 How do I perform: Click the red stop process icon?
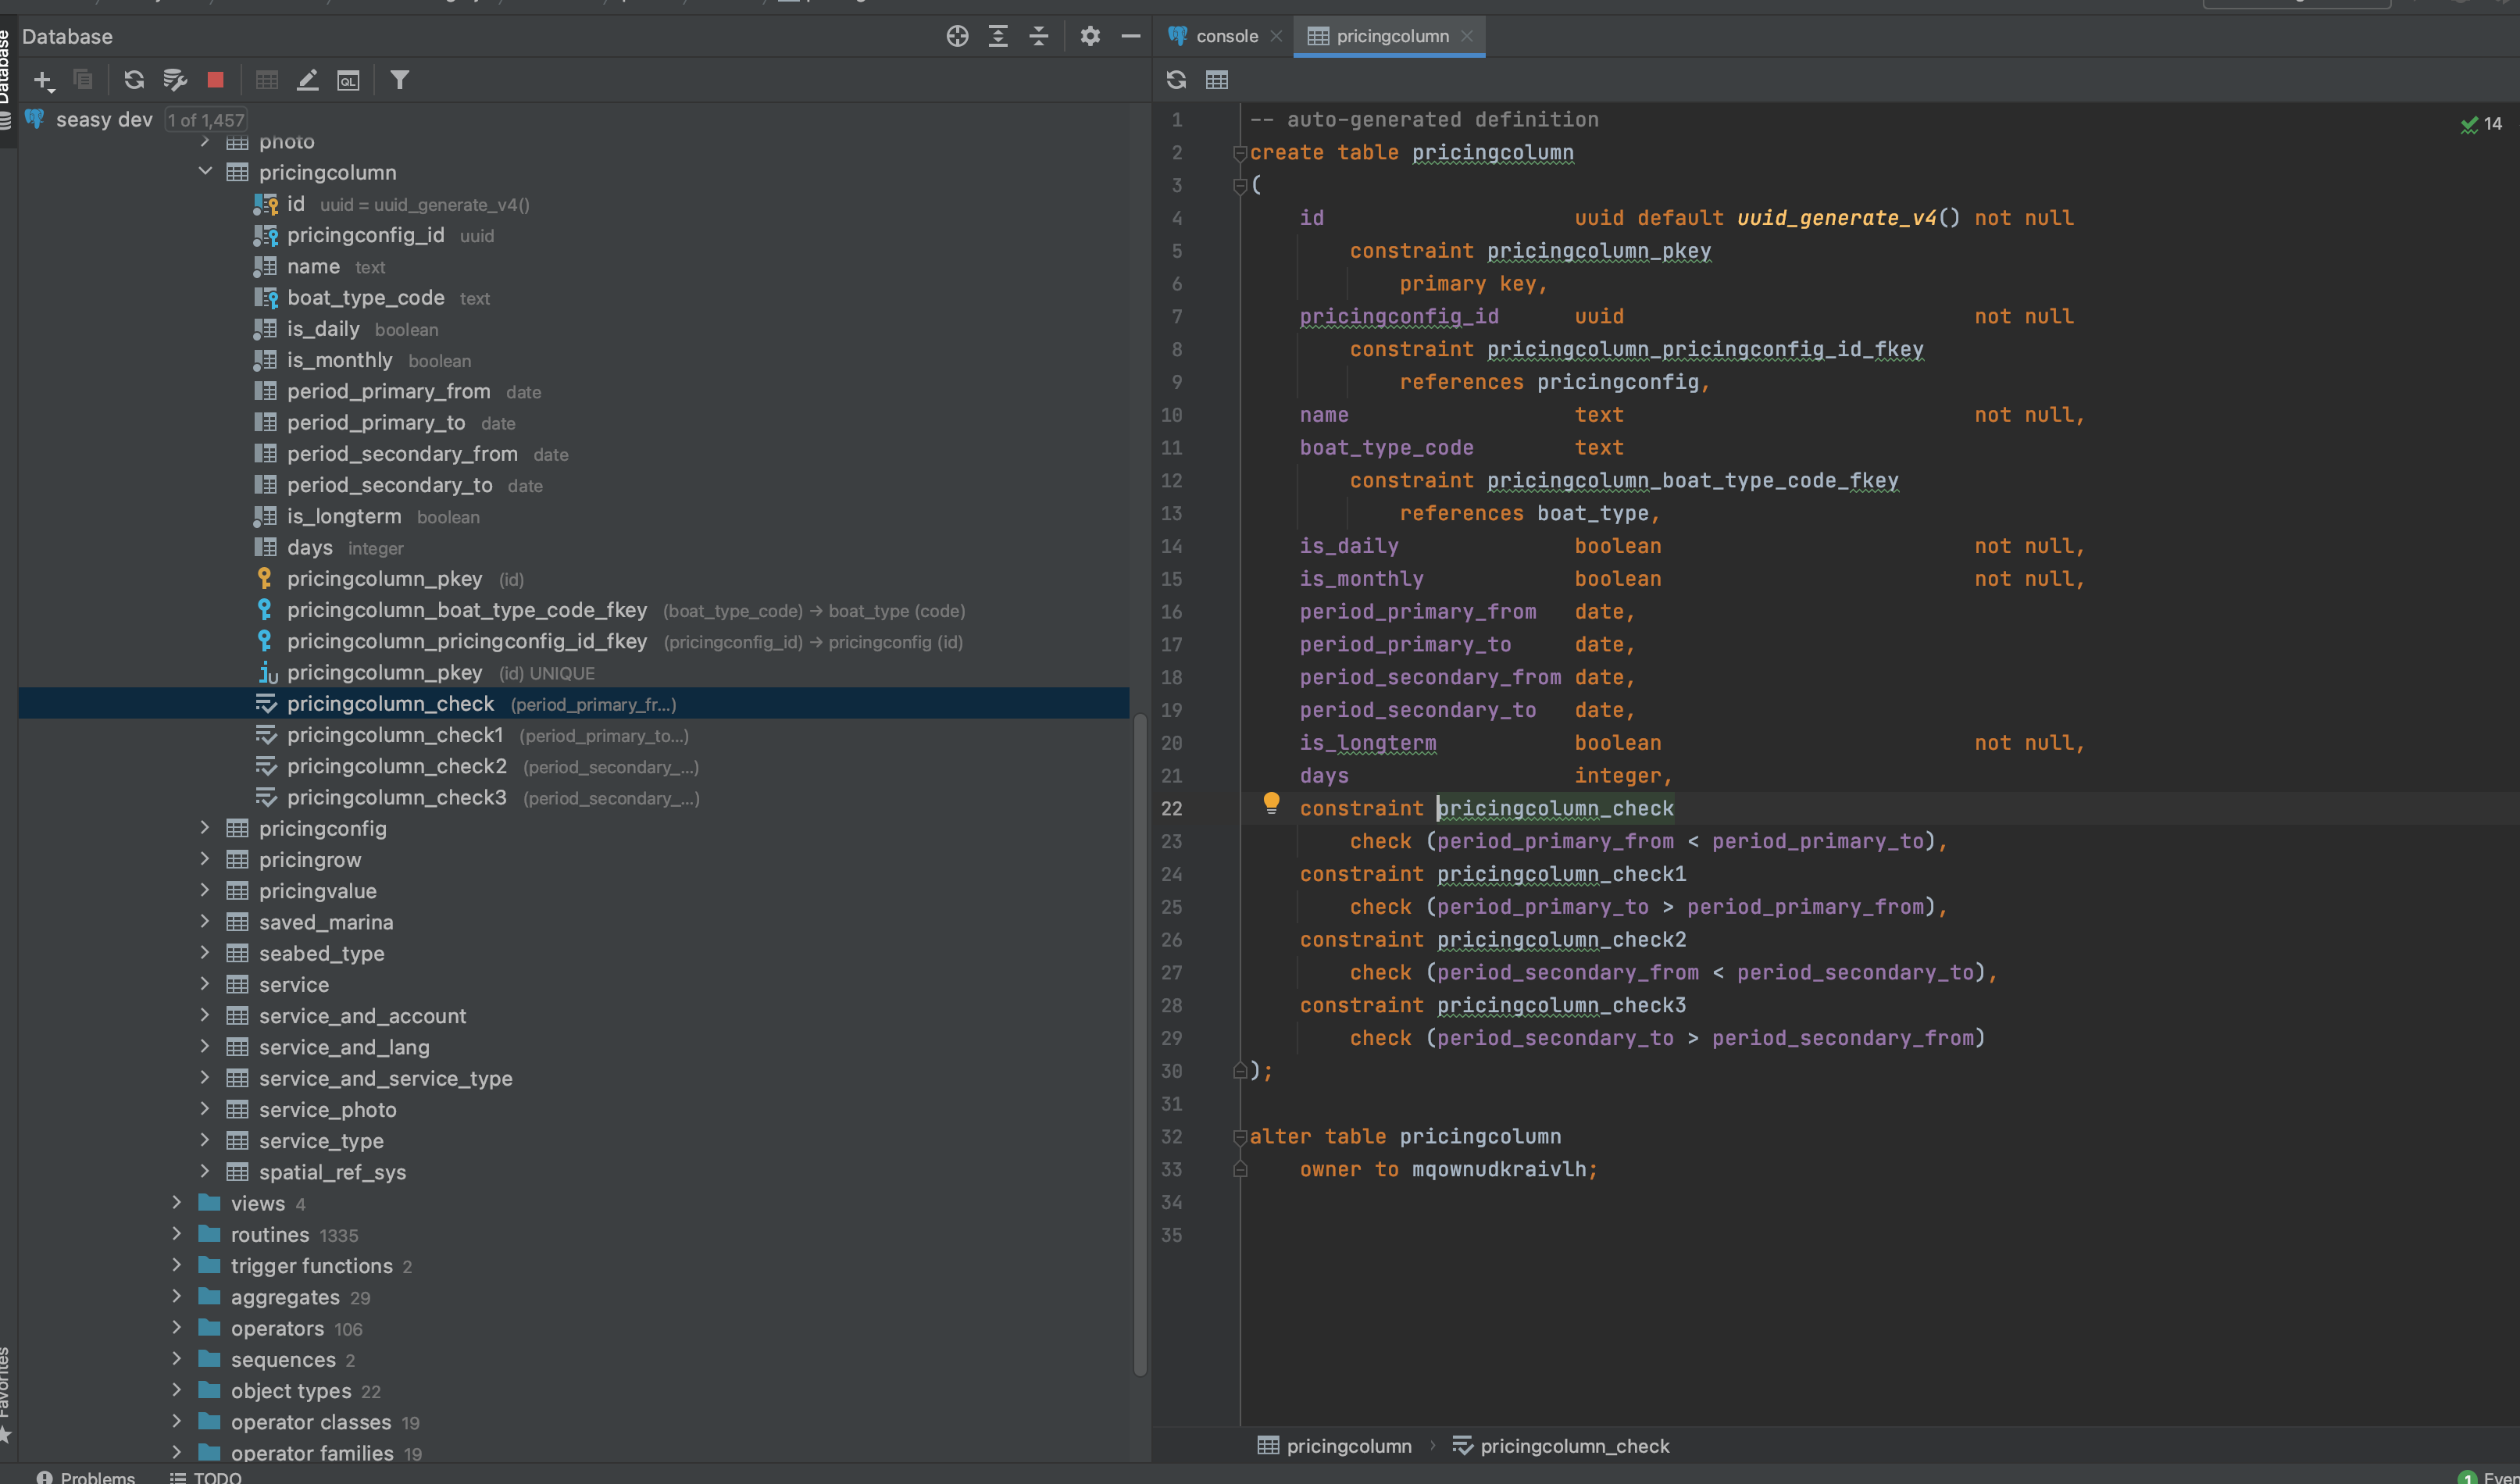(215, 80)
